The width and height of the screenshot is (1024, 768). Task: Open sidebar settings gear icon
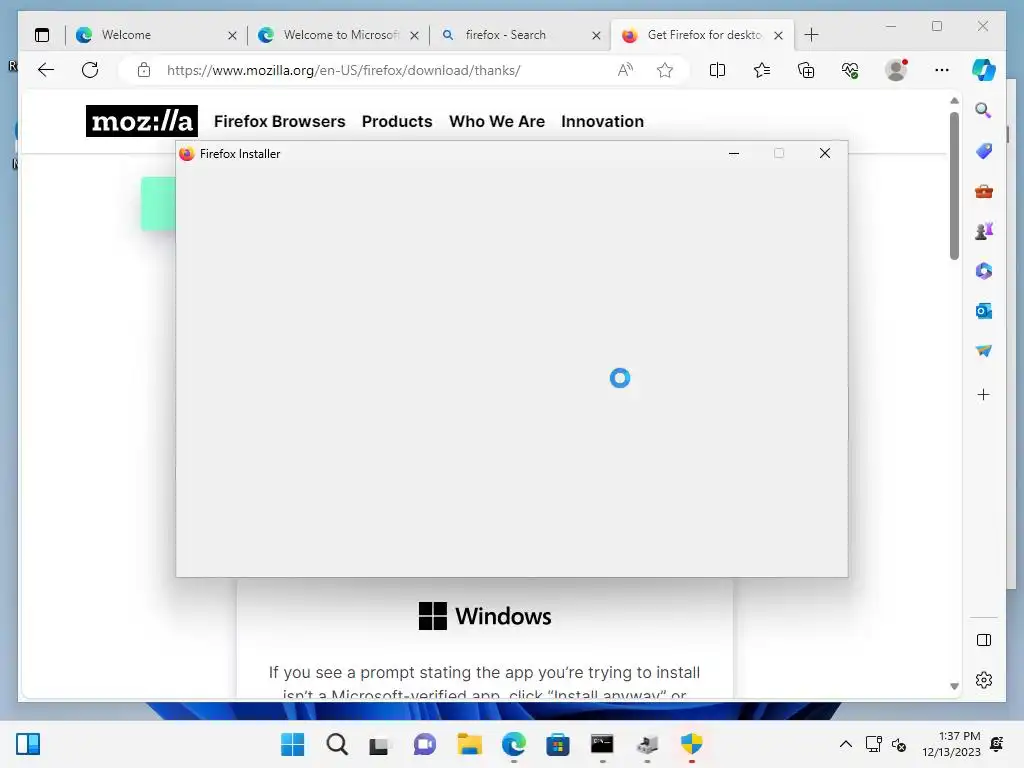coord(984,680)
